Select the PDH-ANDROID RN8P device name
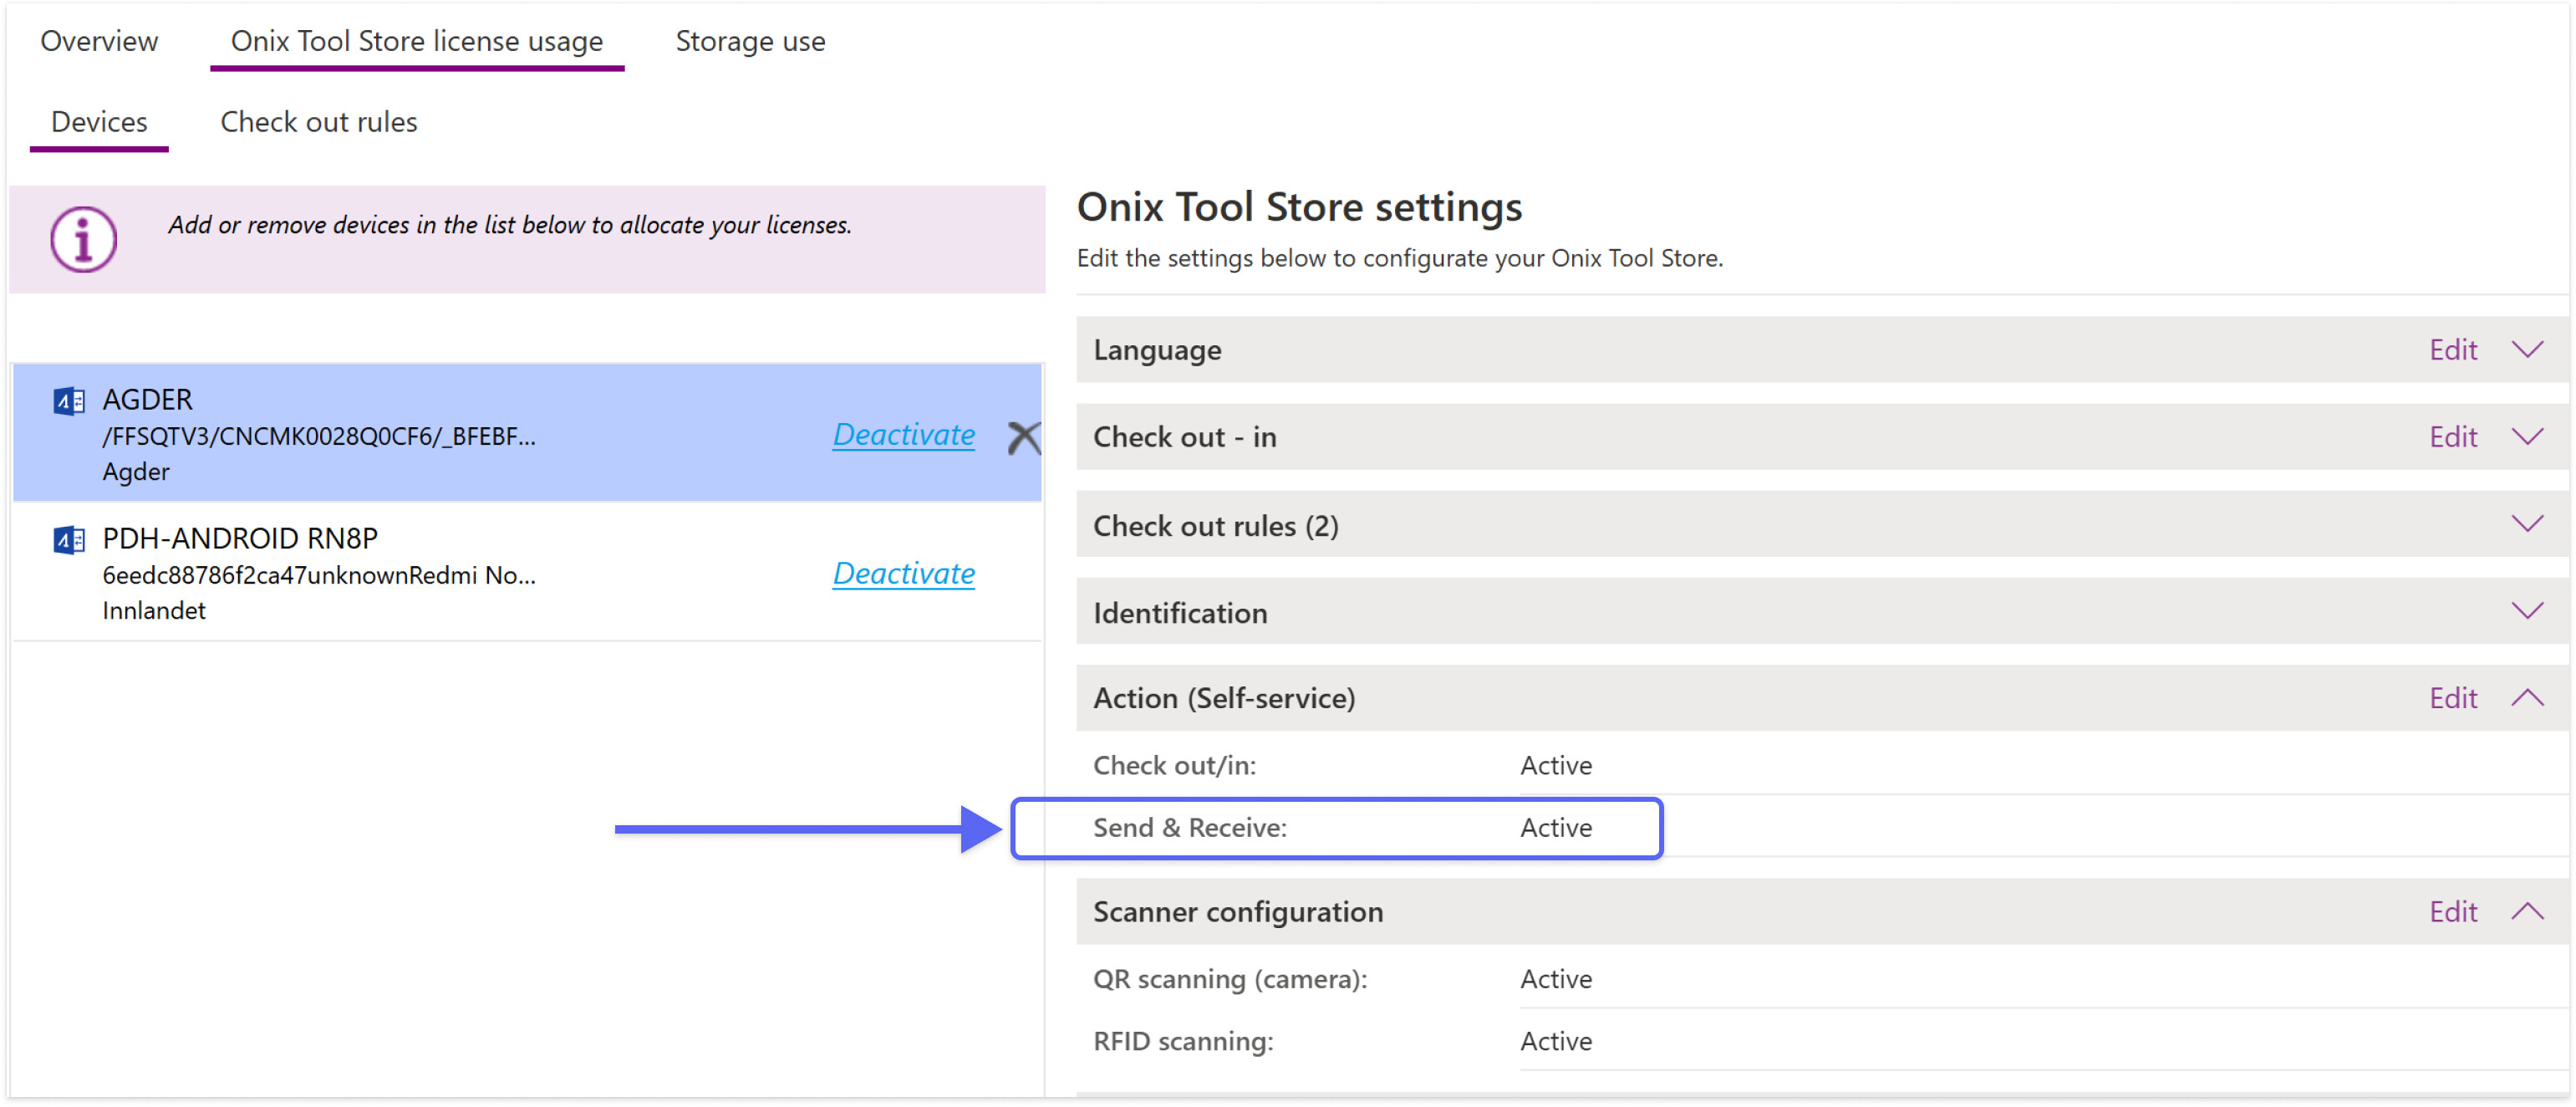 pyautogui.click(x=240, y=539)
